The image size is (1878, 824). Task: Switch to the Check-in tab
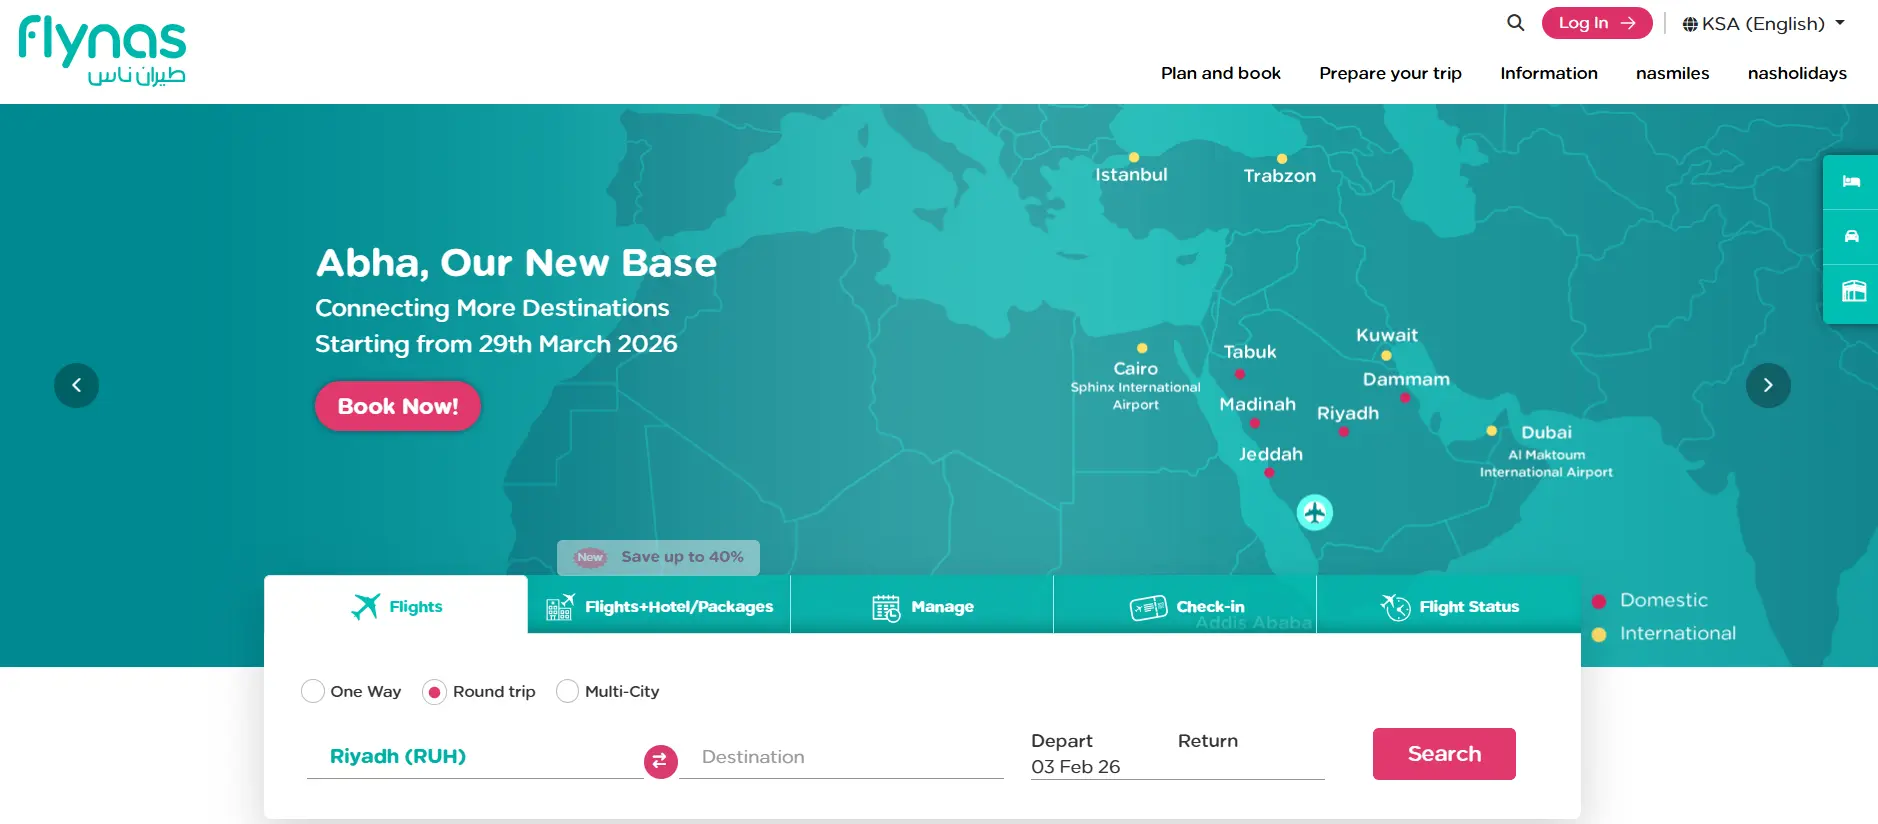[x=1185, y=606]
